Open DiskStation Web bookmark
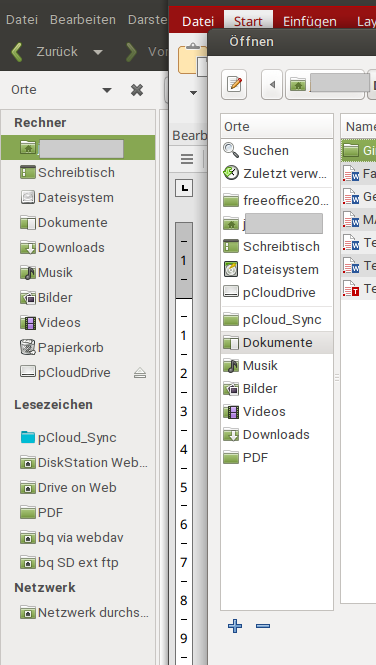This screenshot has width=376, height=665. pos(78,463)
